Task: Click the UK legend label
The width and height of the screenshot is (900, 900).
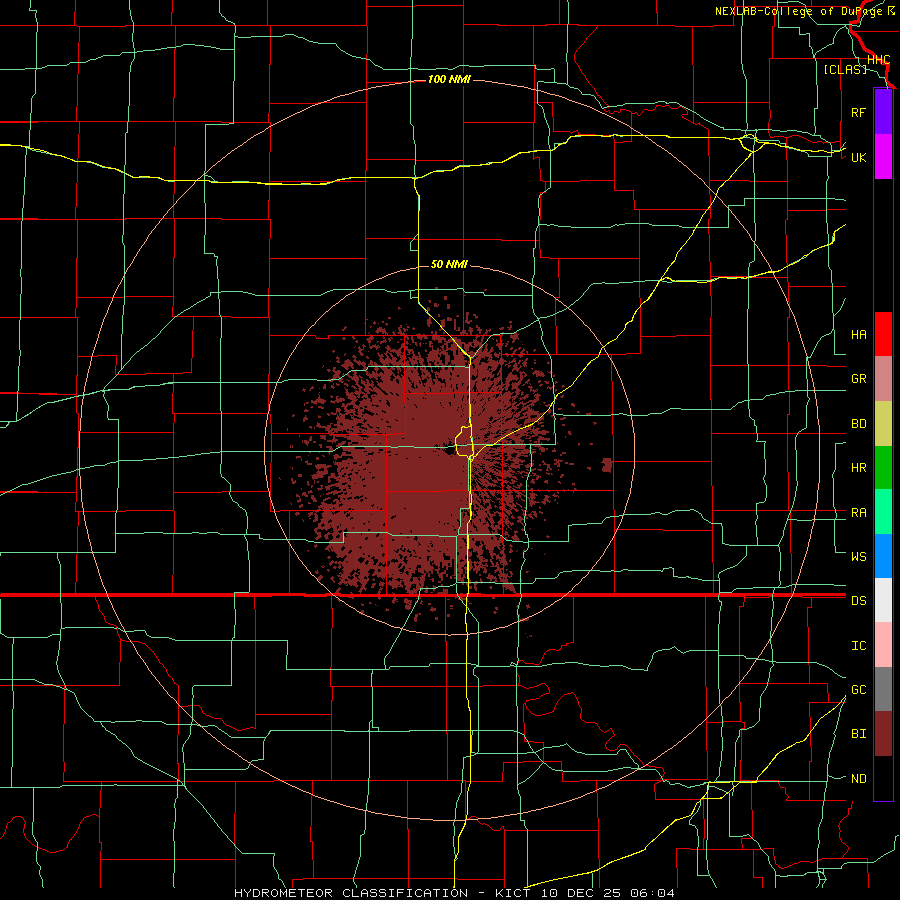Action: [858, 157]
